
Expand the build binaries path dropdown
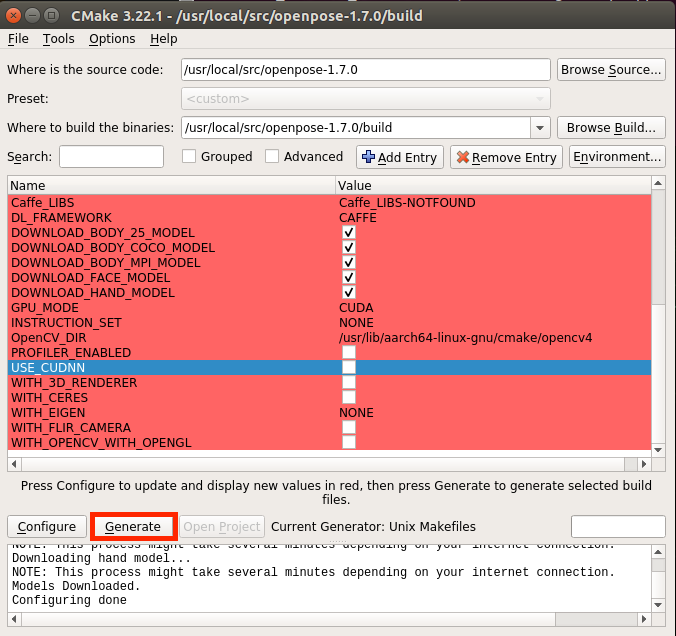[540, 128]
